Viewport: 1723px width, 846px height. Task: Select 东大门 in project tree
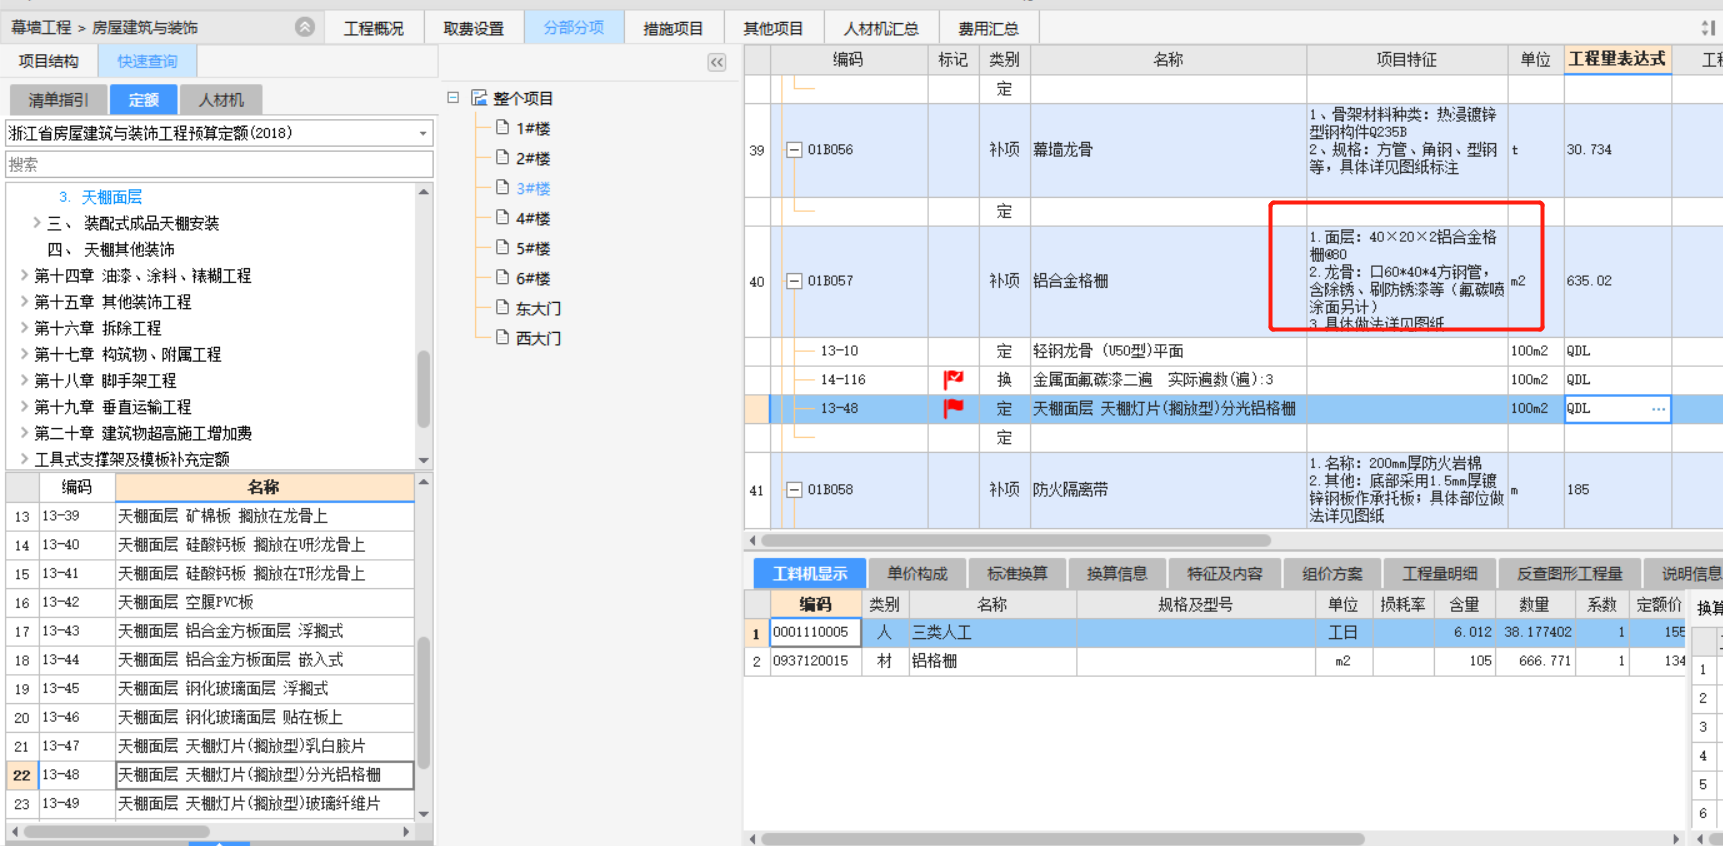(538, 308)
